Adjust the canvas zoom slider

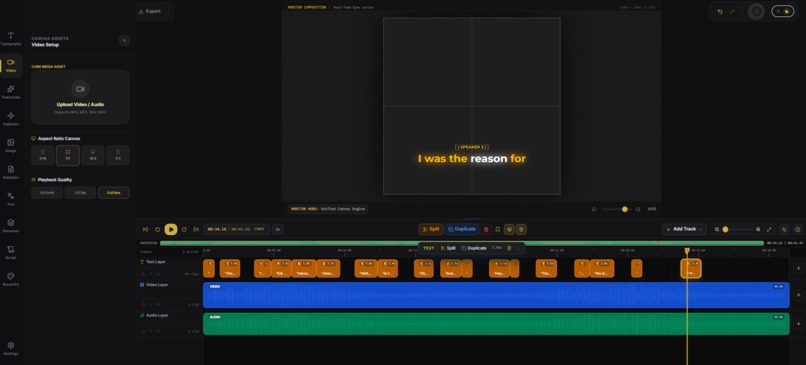[x=616, y=209]
